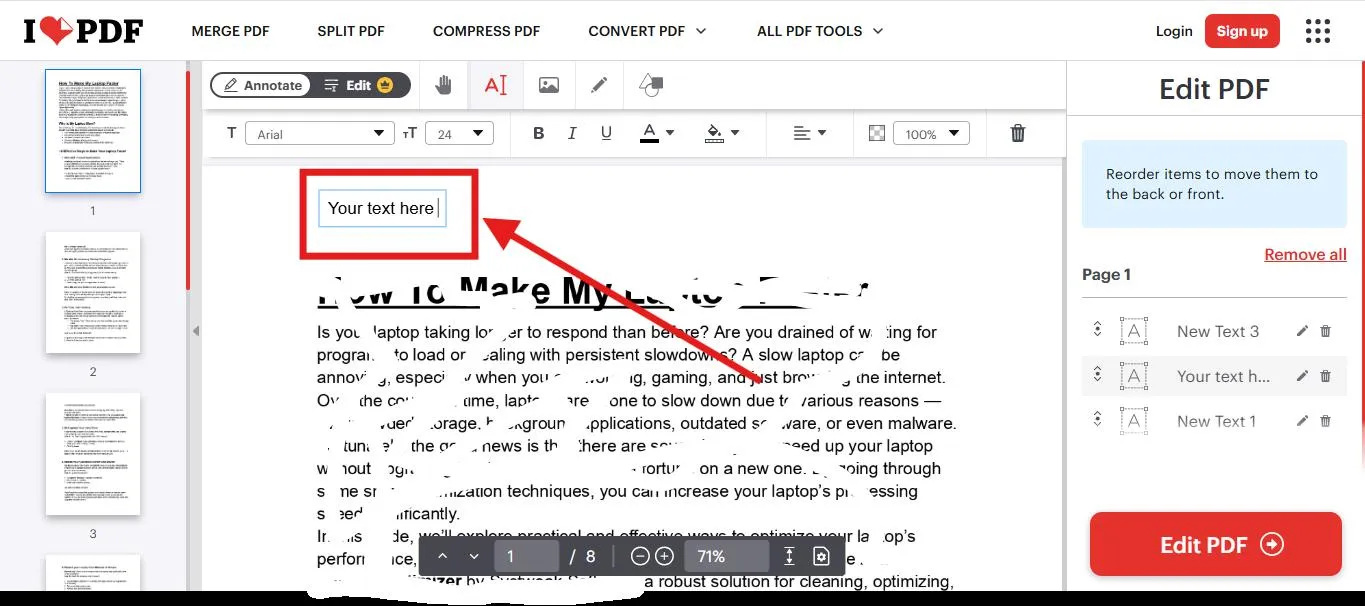This screenshot has width=1365, height=606.
Task: Open MERGE PDF menu item
Action: click(230, 31)
